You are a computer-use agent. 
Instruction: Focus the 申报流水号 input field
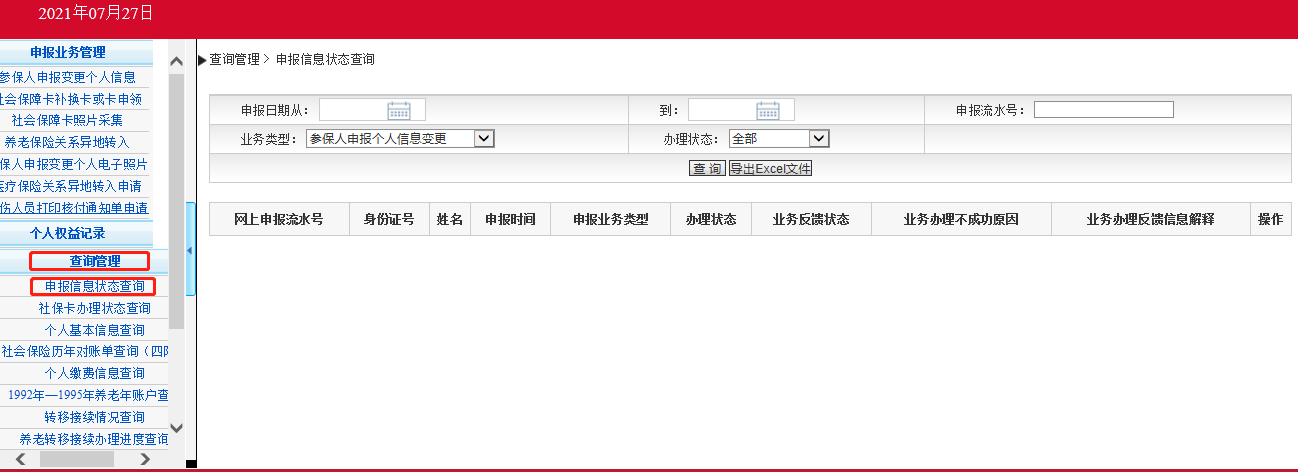coord(1104,110)
